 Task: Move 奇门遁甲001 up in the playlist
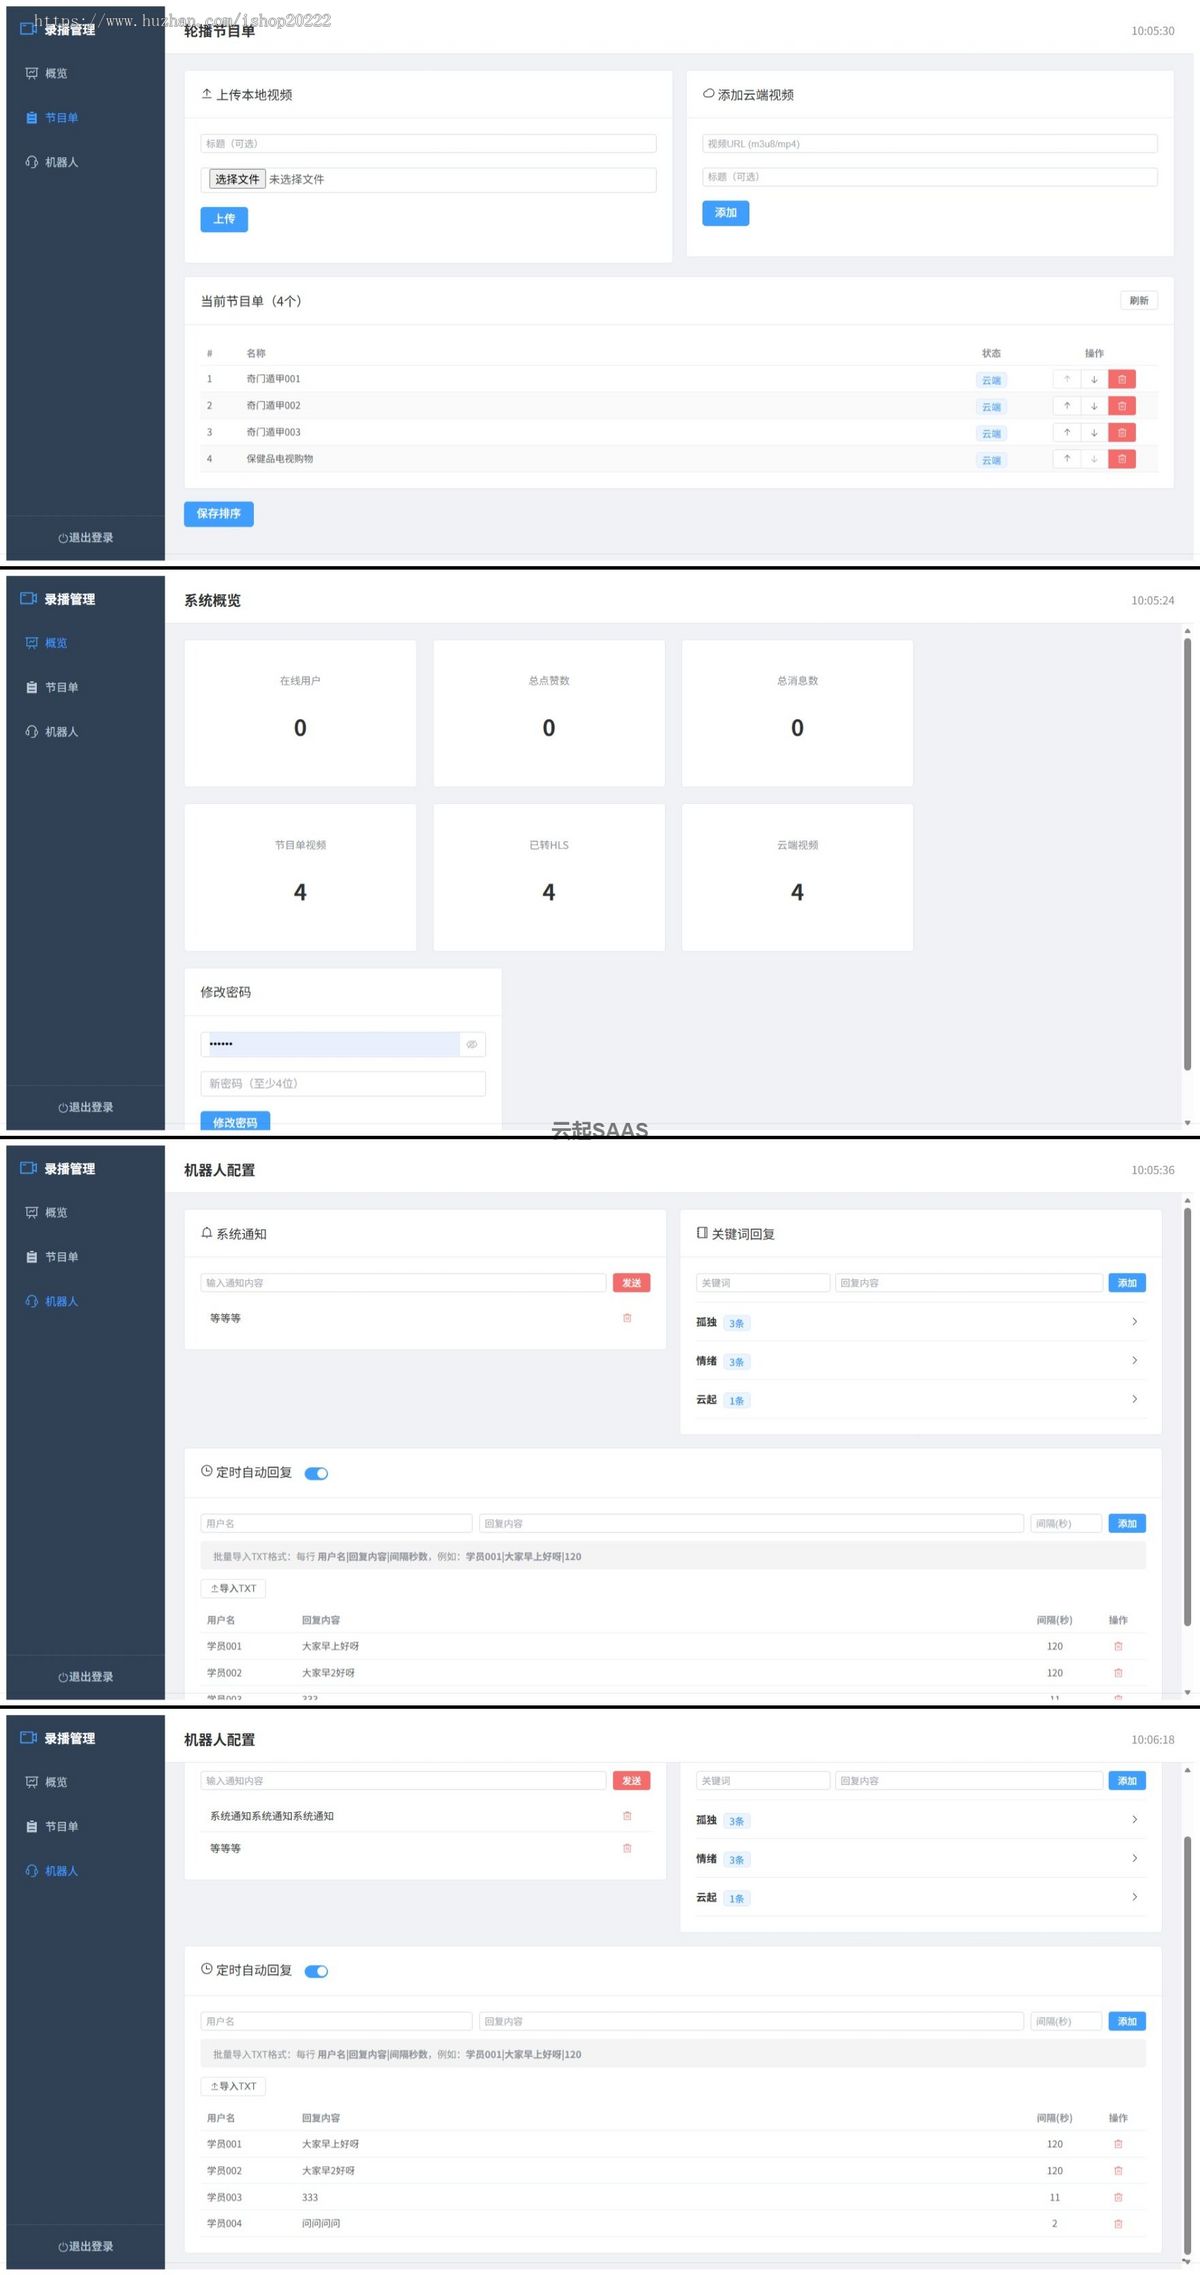pyautogui.click(x=1067, y=380)
